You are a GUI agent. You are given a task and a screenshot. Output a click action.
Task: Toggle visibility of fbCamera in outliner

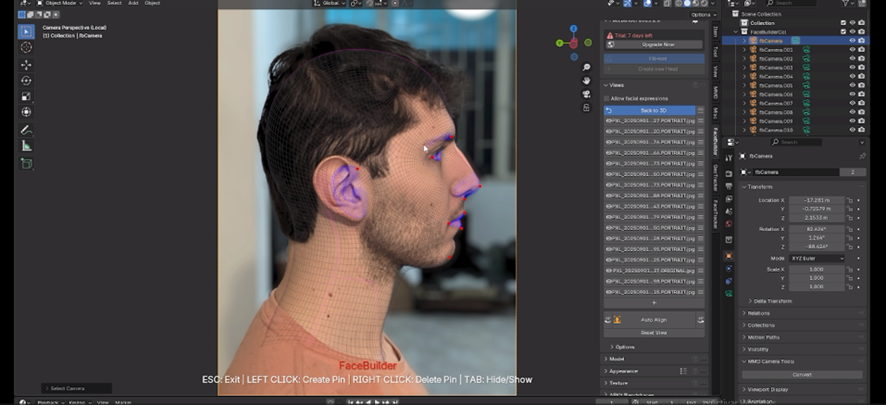coord(852,41)
